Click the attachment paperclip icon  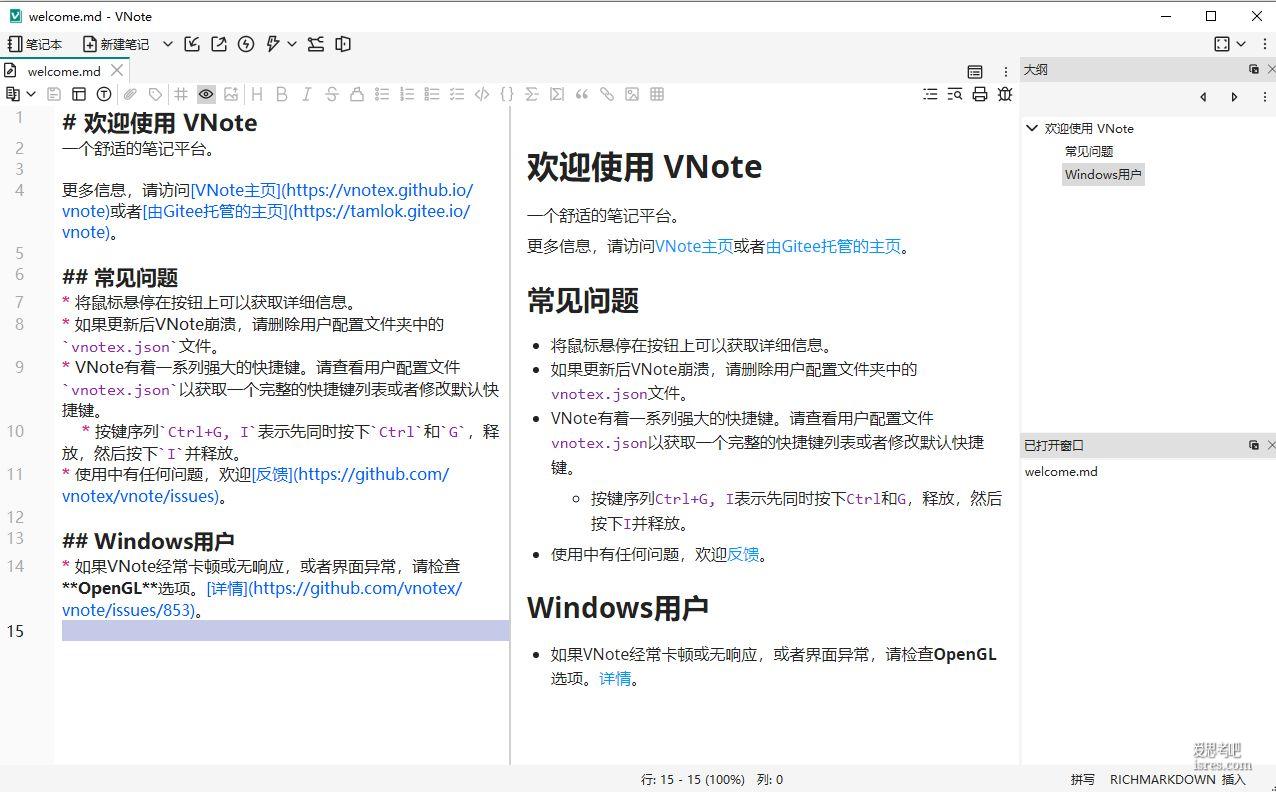pyautogui.click(x=130, y=94)
